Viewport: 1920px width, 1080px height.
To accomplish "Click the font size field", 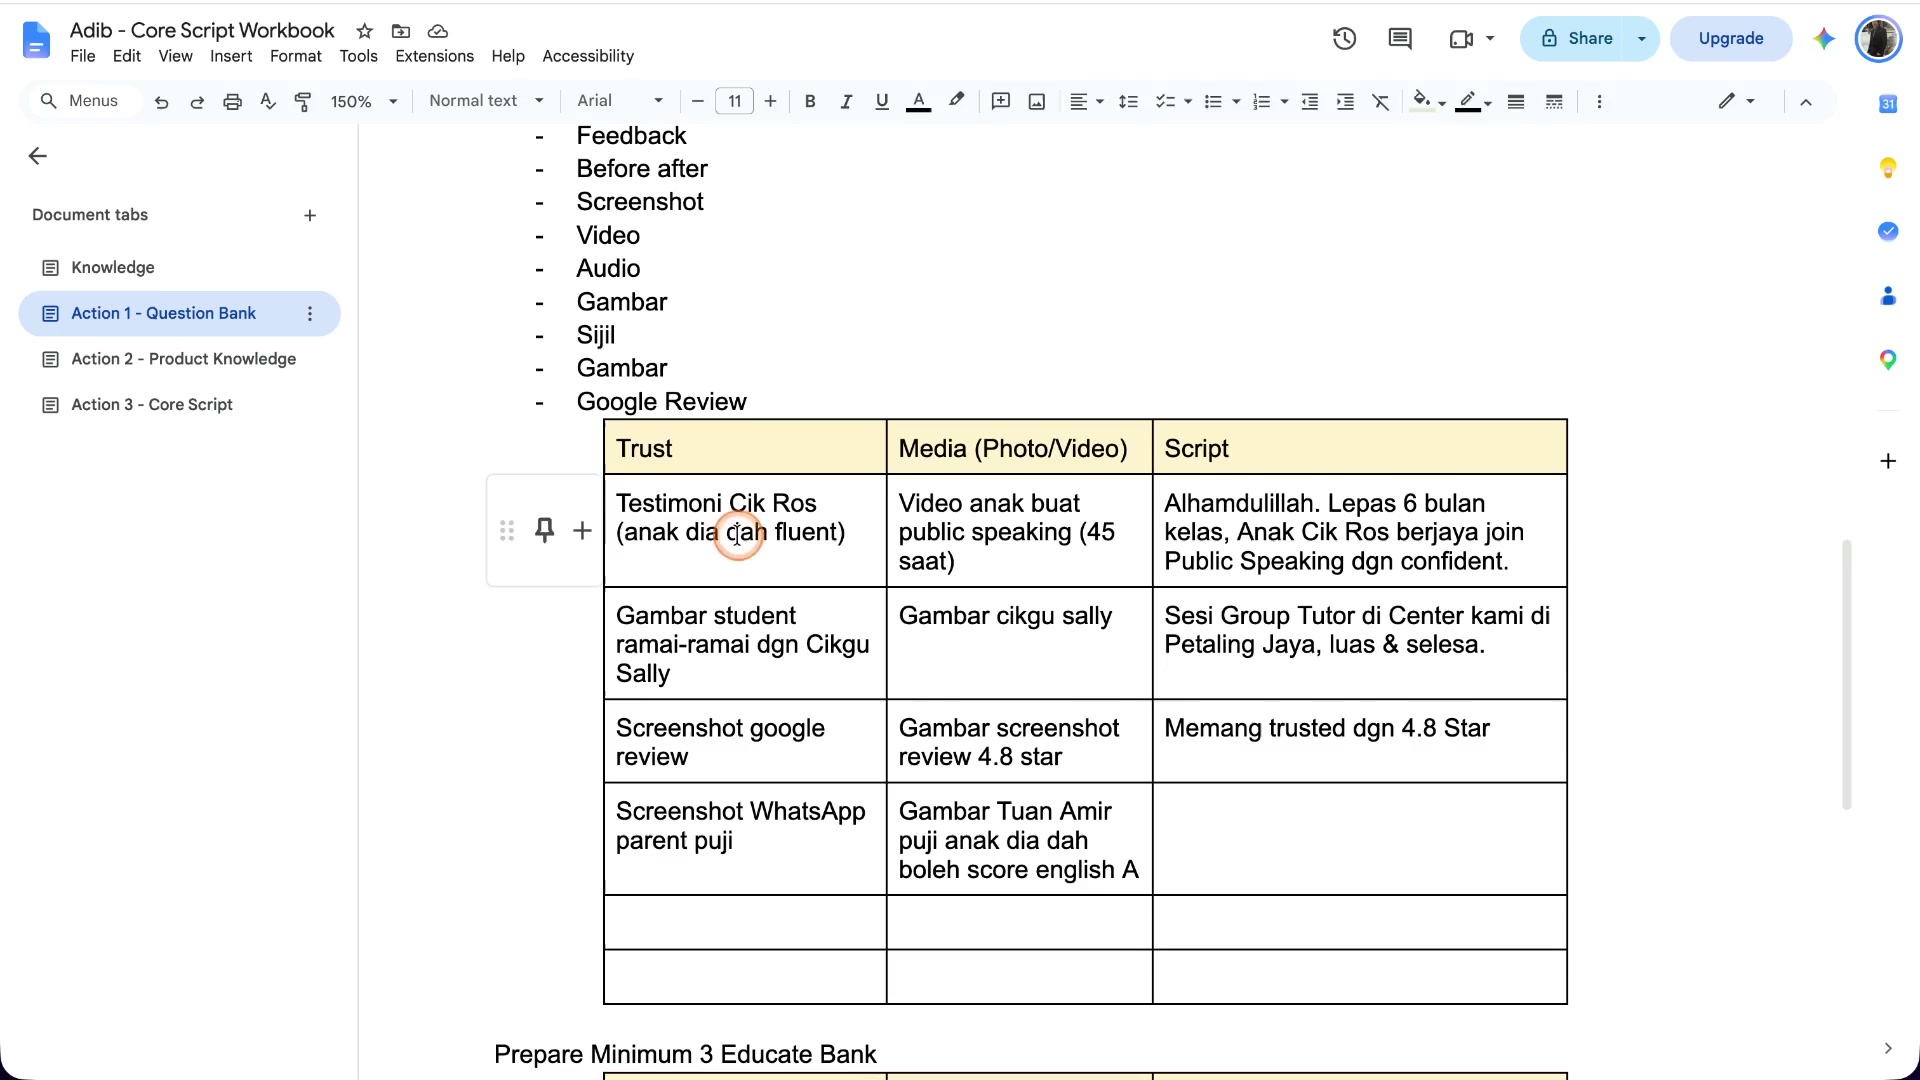I will pos(734,101).
